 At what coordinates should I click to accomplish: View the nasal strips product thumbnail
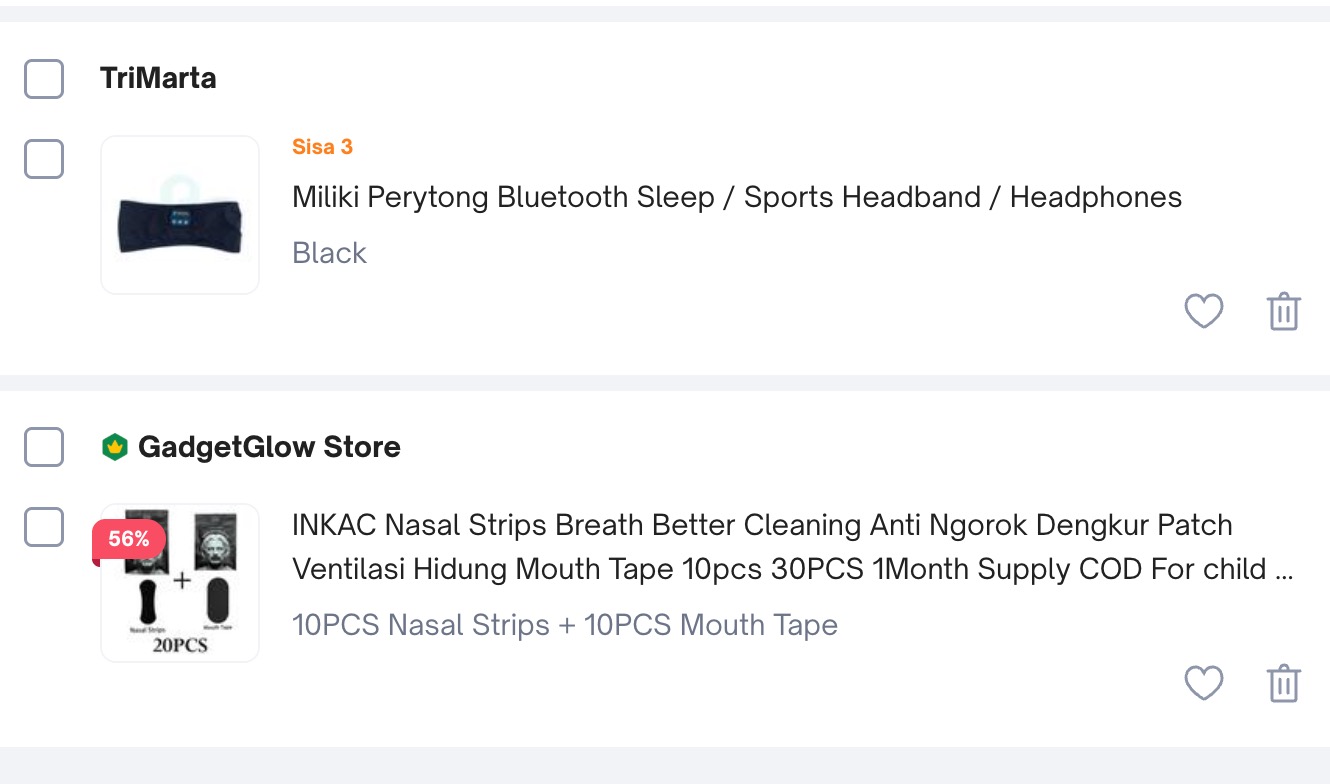[180, 583]
